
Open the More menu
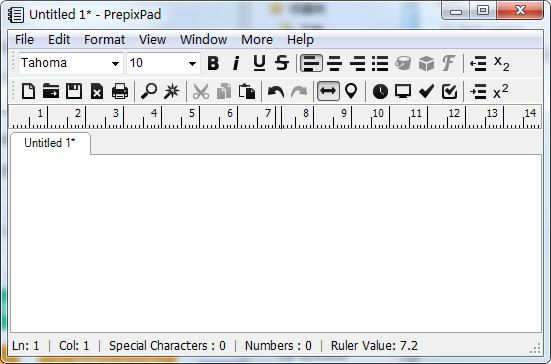click(257, 40)
